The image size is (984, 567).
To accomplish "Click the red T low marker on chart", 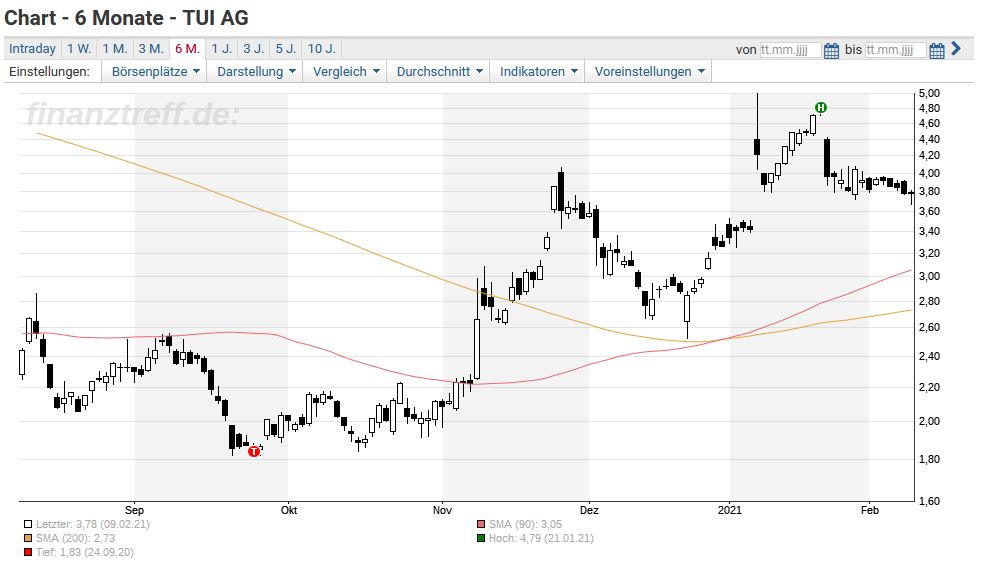I will (254, 451).
